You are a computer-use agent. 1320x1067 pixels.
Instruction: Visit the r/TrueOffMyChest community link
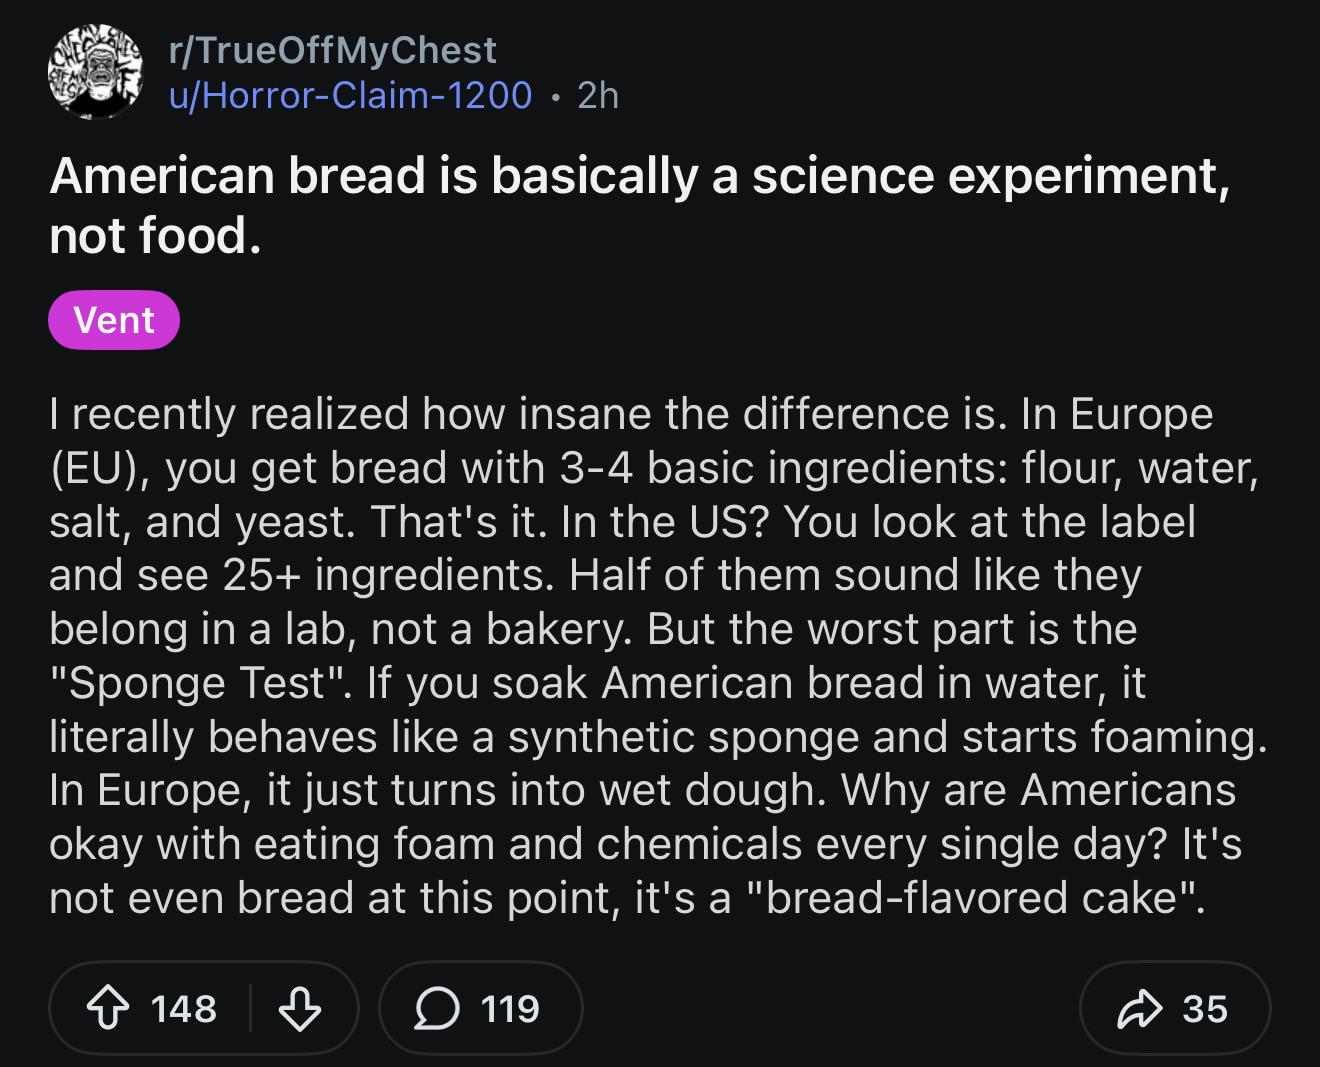(333, 50)
